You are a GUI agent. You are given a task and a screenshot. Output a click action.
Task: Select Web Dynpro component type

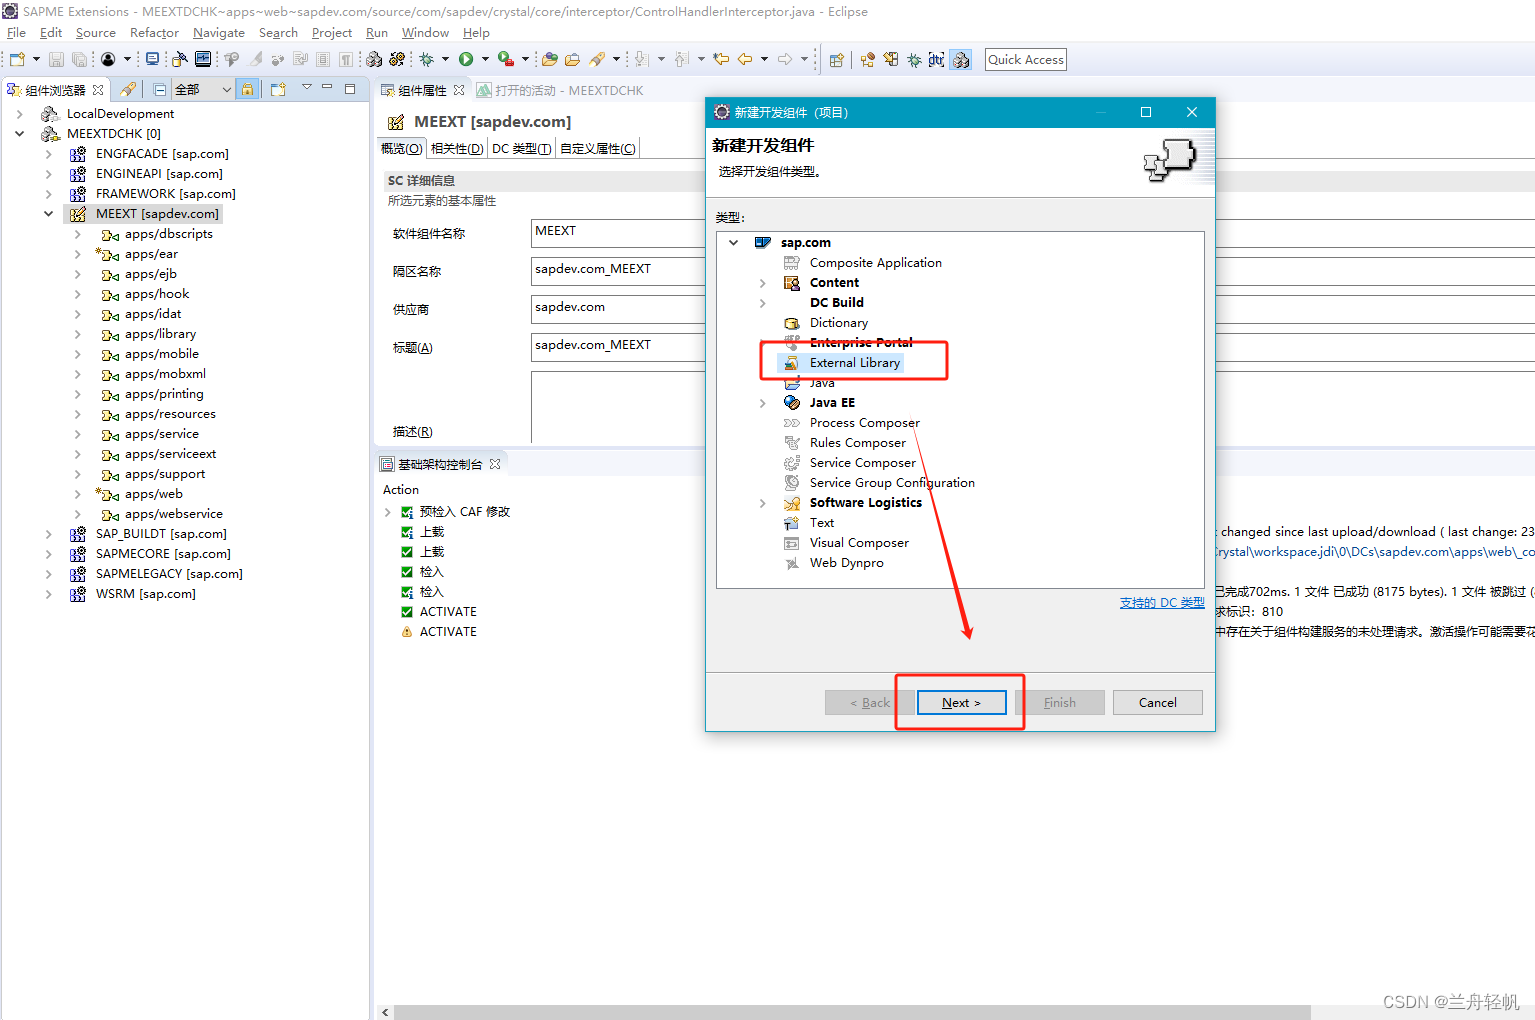(846, 563)
